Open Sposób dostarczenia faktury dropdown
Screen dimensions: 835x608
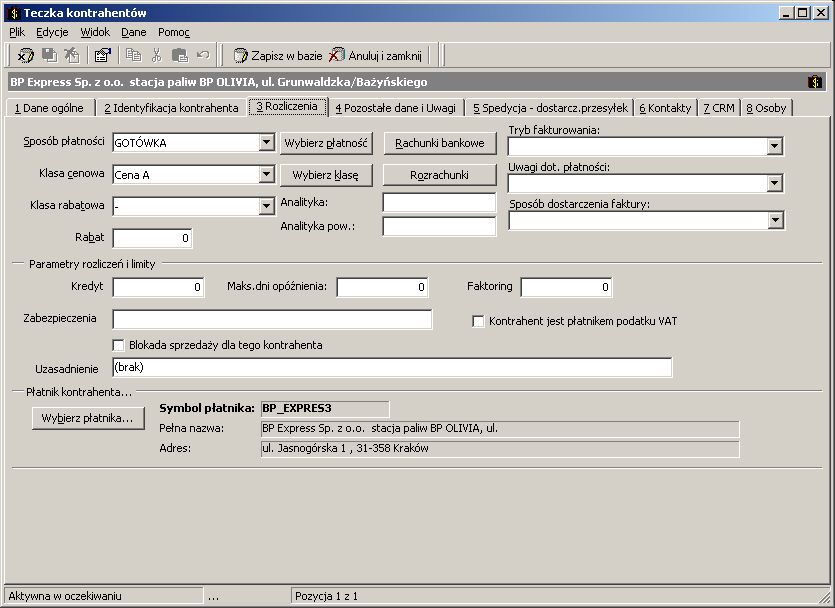[x=775, y=220]
